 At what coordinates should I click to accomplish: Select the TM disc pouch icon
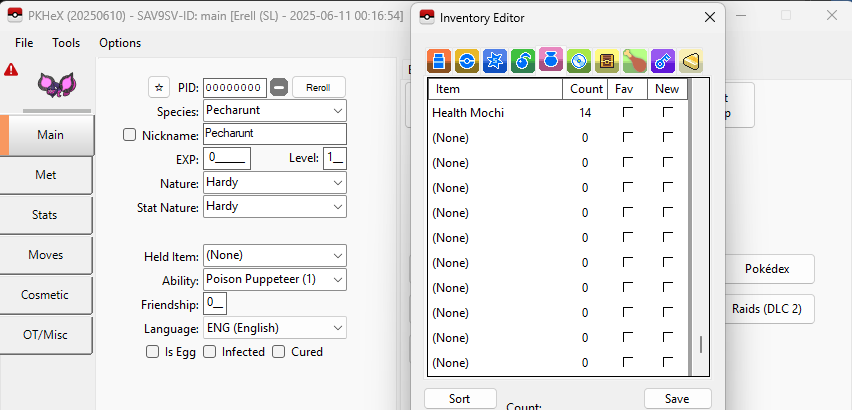pyautogui.click(x=577, y=62)
